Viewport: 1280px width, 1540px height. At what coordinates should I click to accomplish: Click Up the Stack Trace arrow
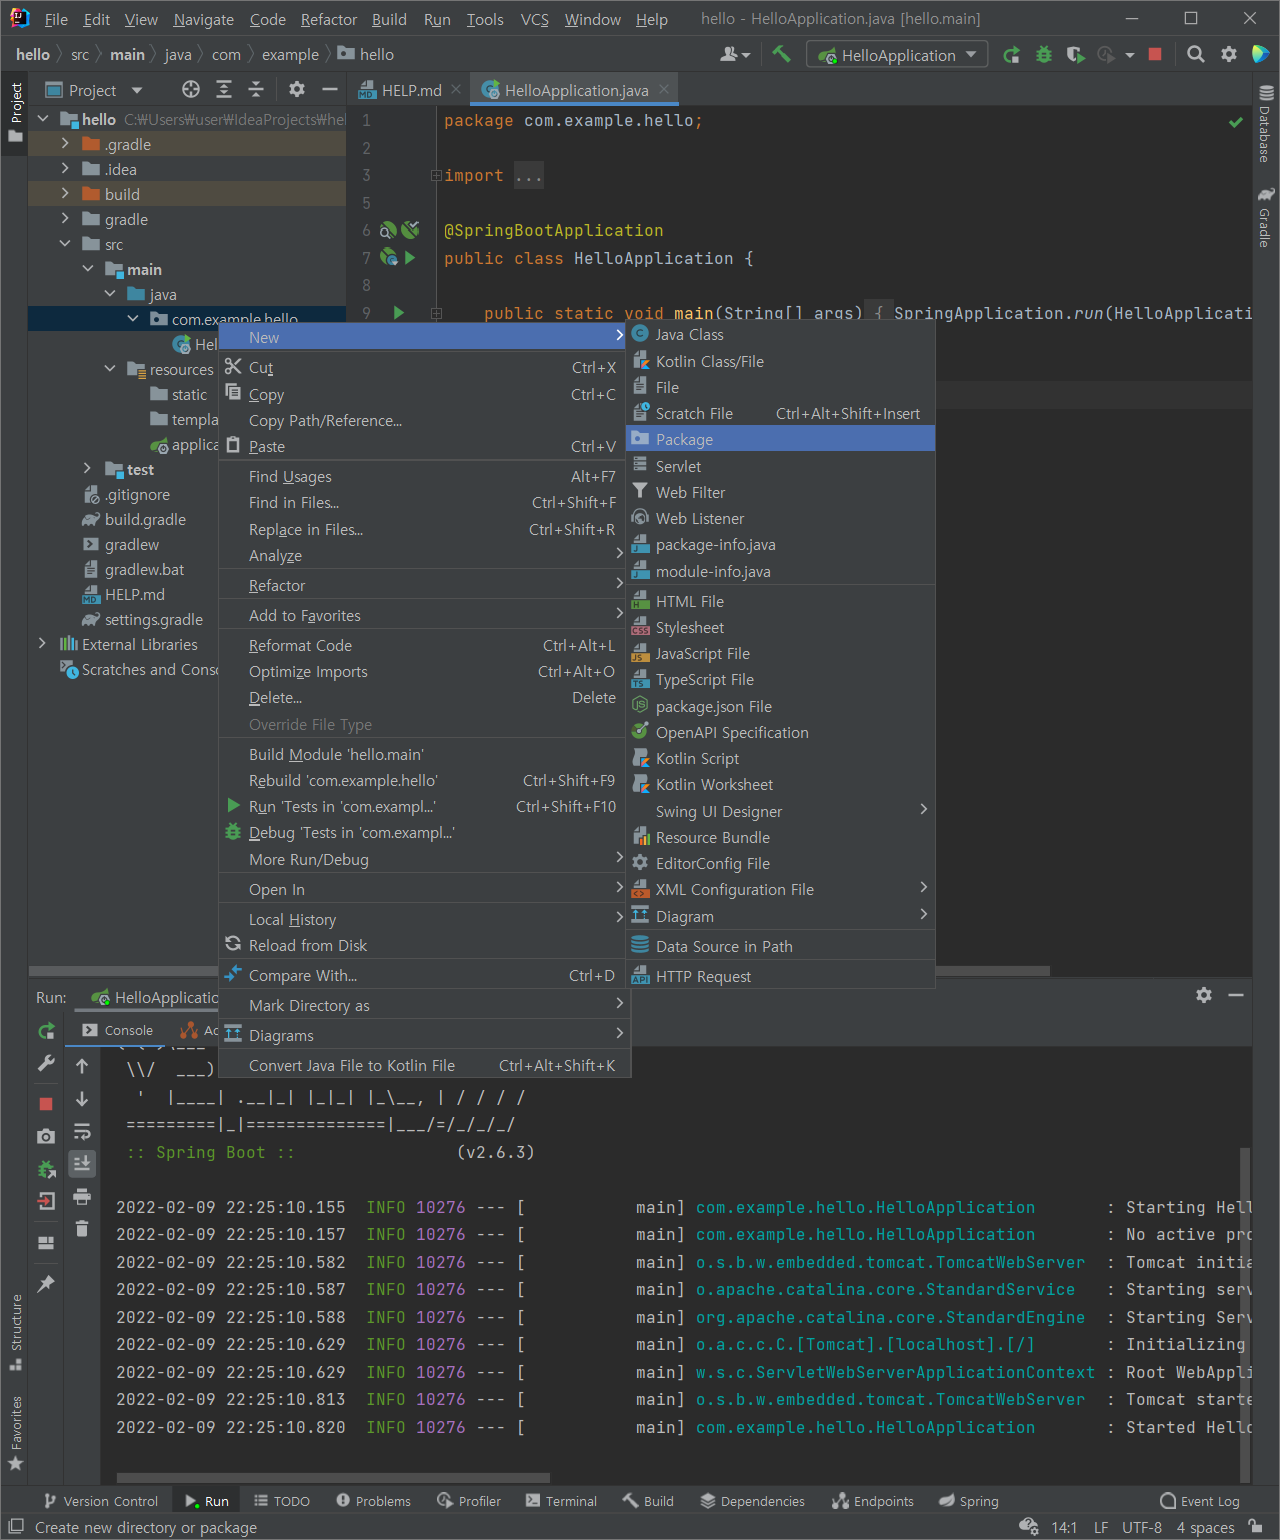[x=82, y=1066]
